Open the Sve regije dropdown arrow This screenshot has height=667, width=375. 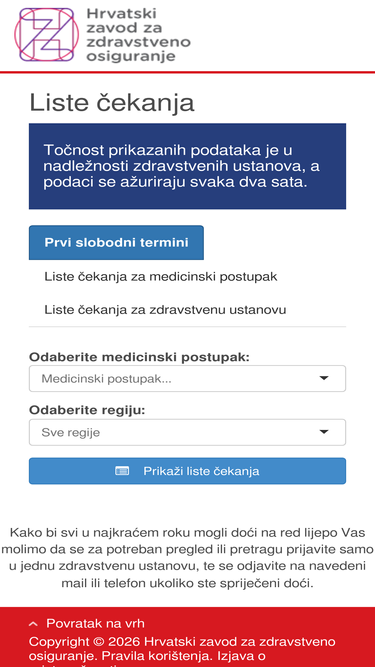click(x=324, y=432)
